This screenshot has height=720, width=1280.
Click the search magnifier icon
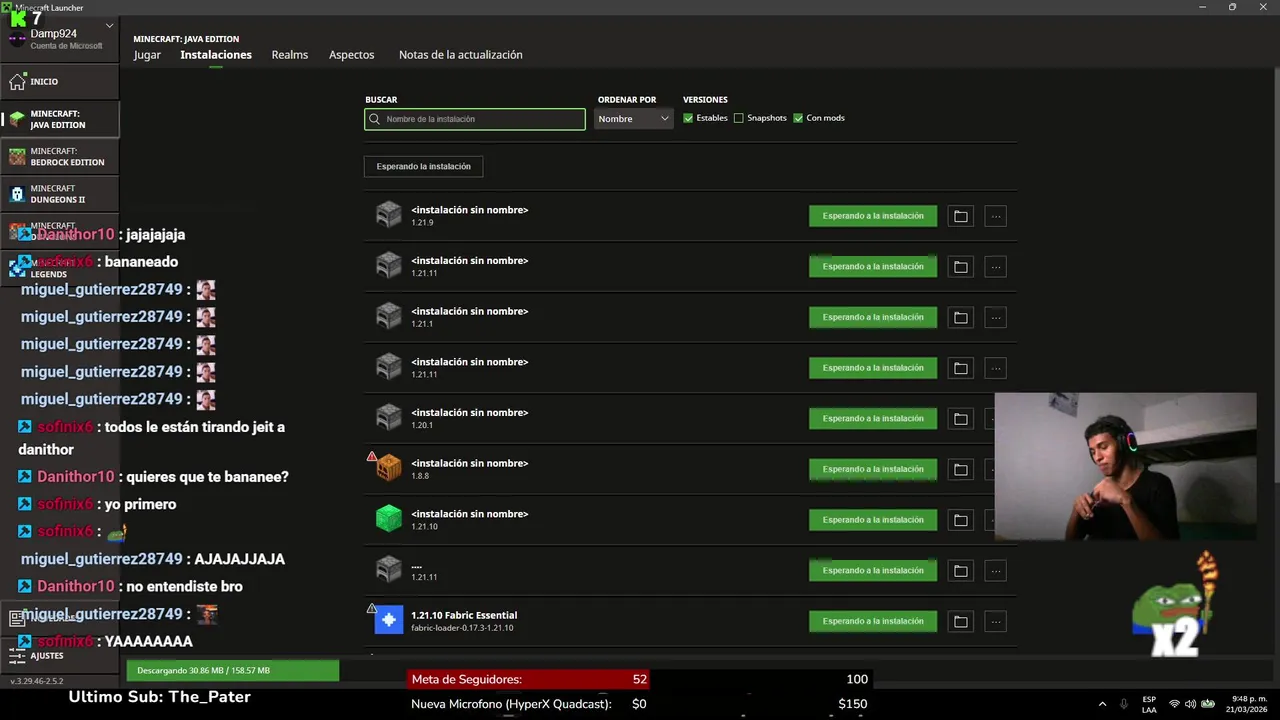click(x=375, y=119)
